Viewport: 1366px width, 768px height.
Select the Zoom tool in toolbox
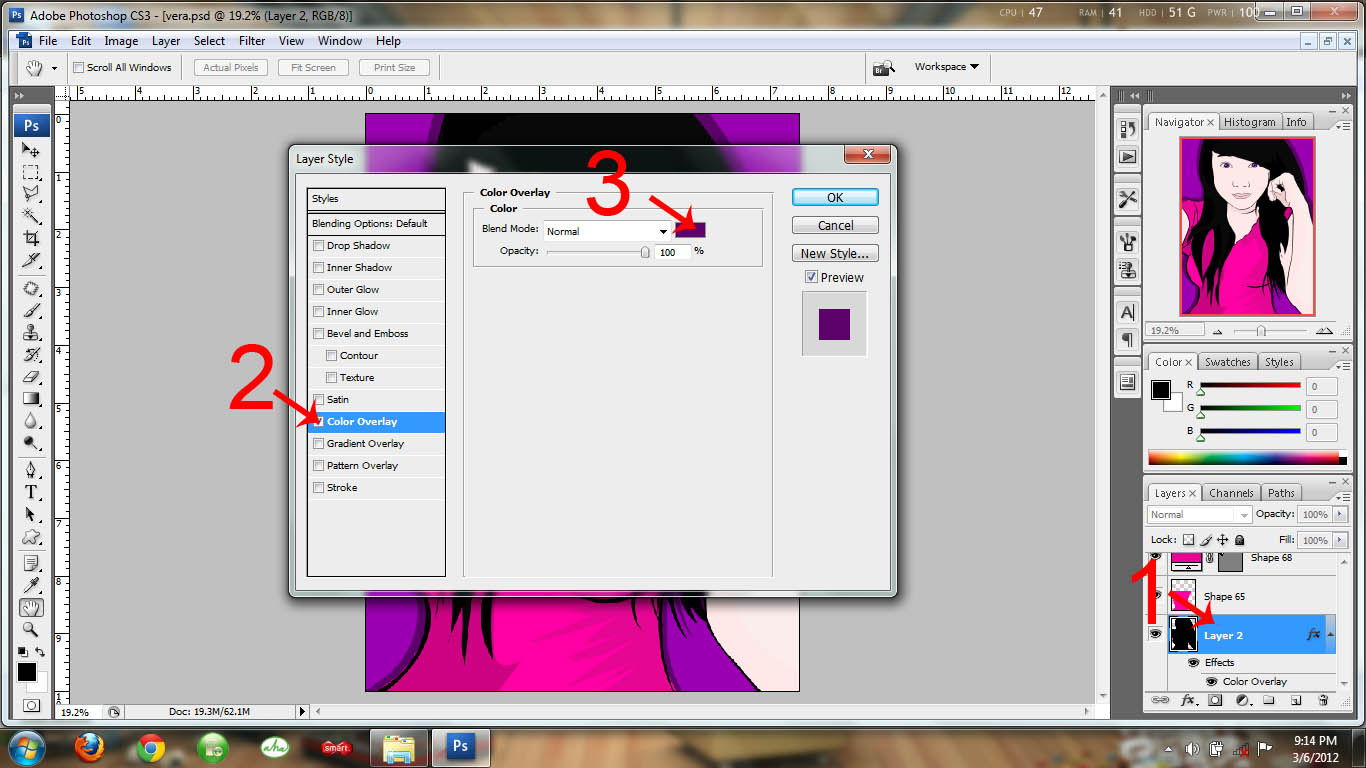coord(31,629)
